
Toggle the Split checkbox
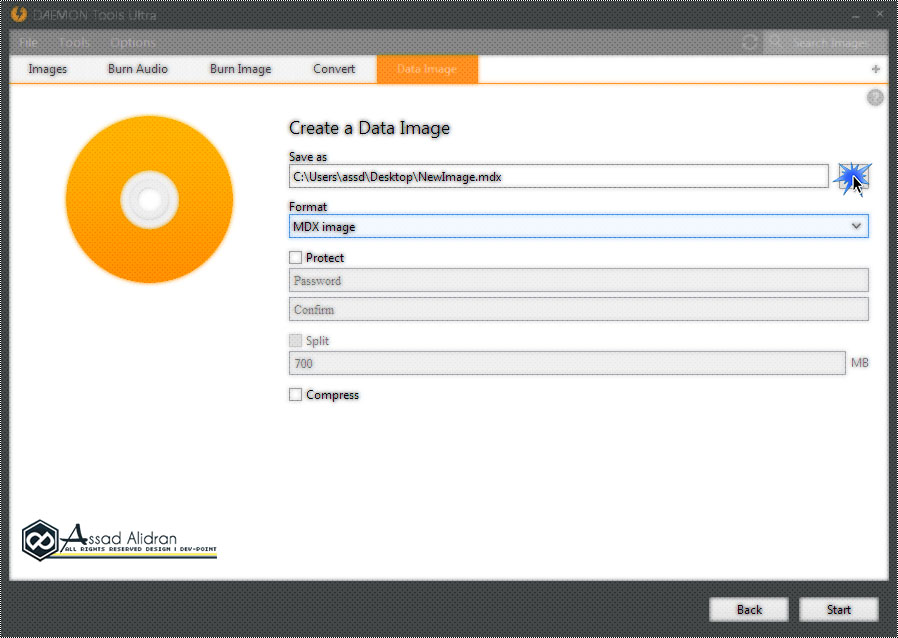296,341
